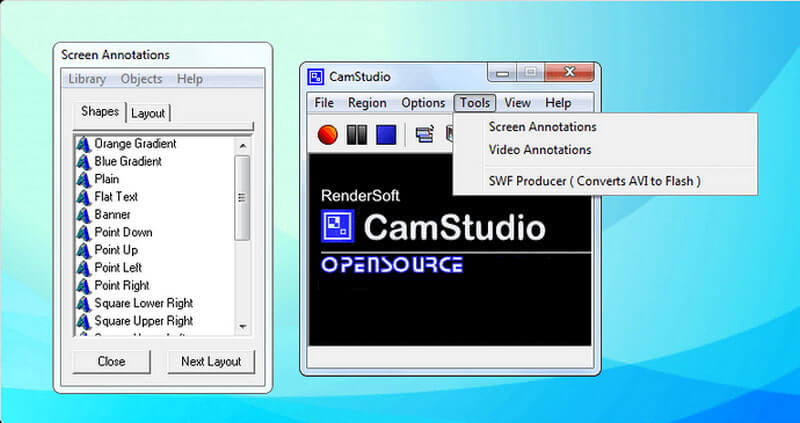Open CamStudio's Help menu
The width and height of the screenshot is (800, 423).
(x=558, y=103)
